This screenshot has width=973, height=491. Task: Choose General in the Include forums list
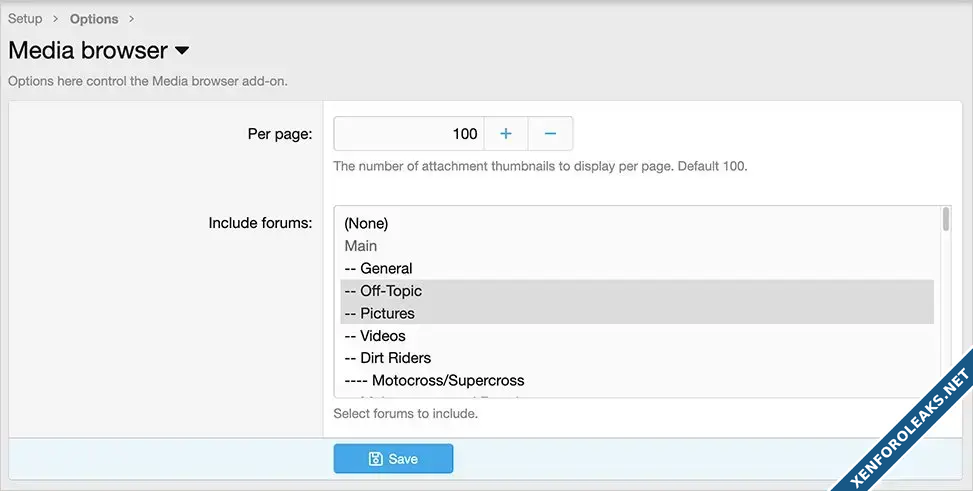[x=378, y=268]
